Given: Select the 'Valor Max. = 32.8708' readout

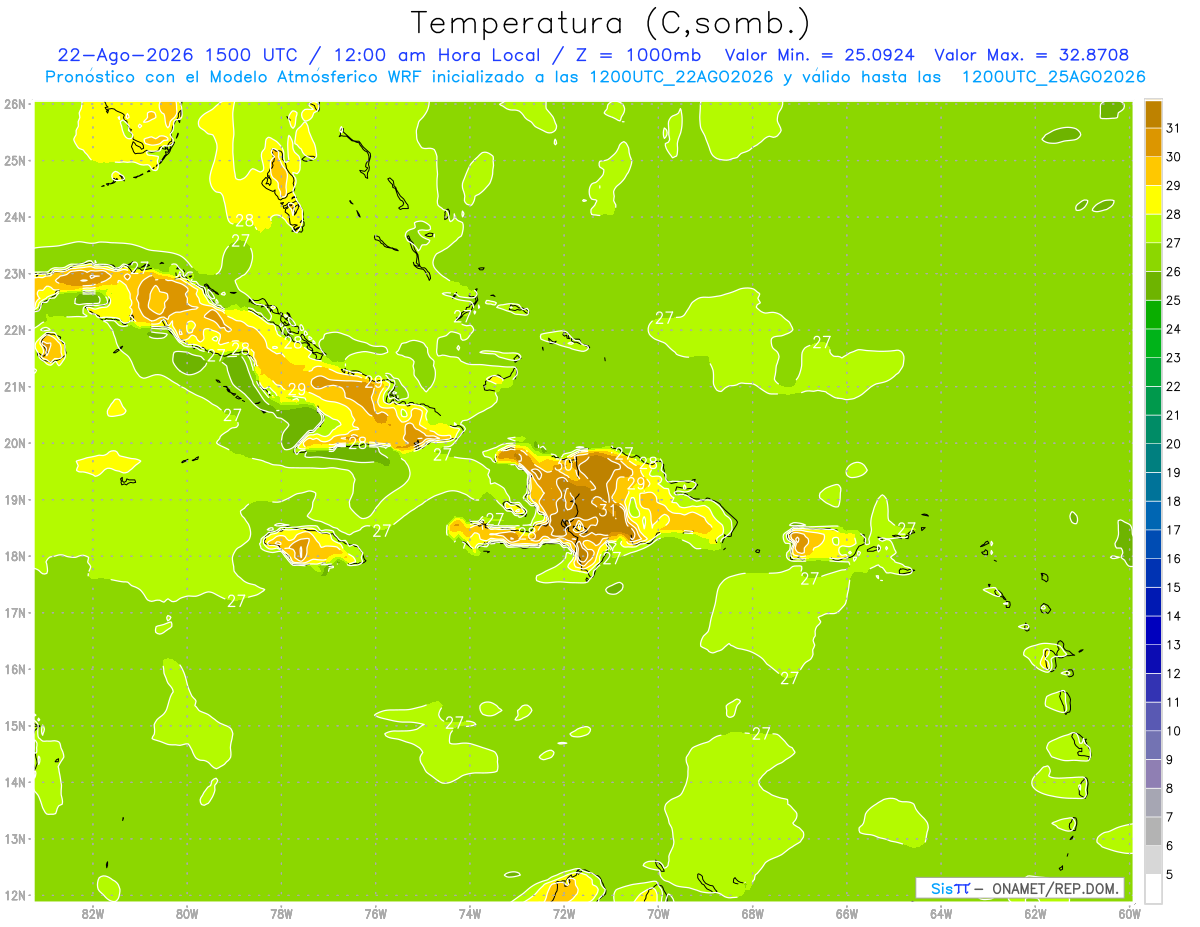Looking at the screenshot, I should coord(1031,55).
